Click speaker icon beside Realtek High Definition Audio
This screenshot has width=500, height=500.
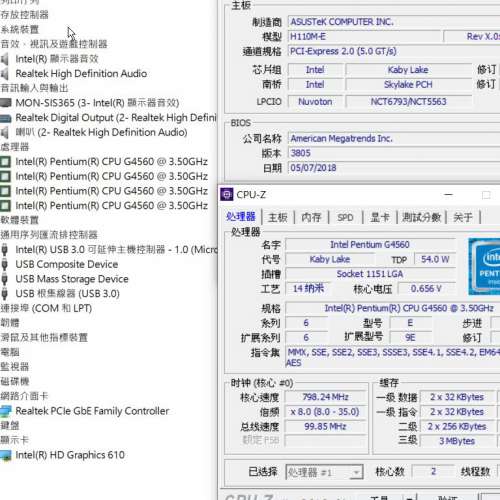5,74
